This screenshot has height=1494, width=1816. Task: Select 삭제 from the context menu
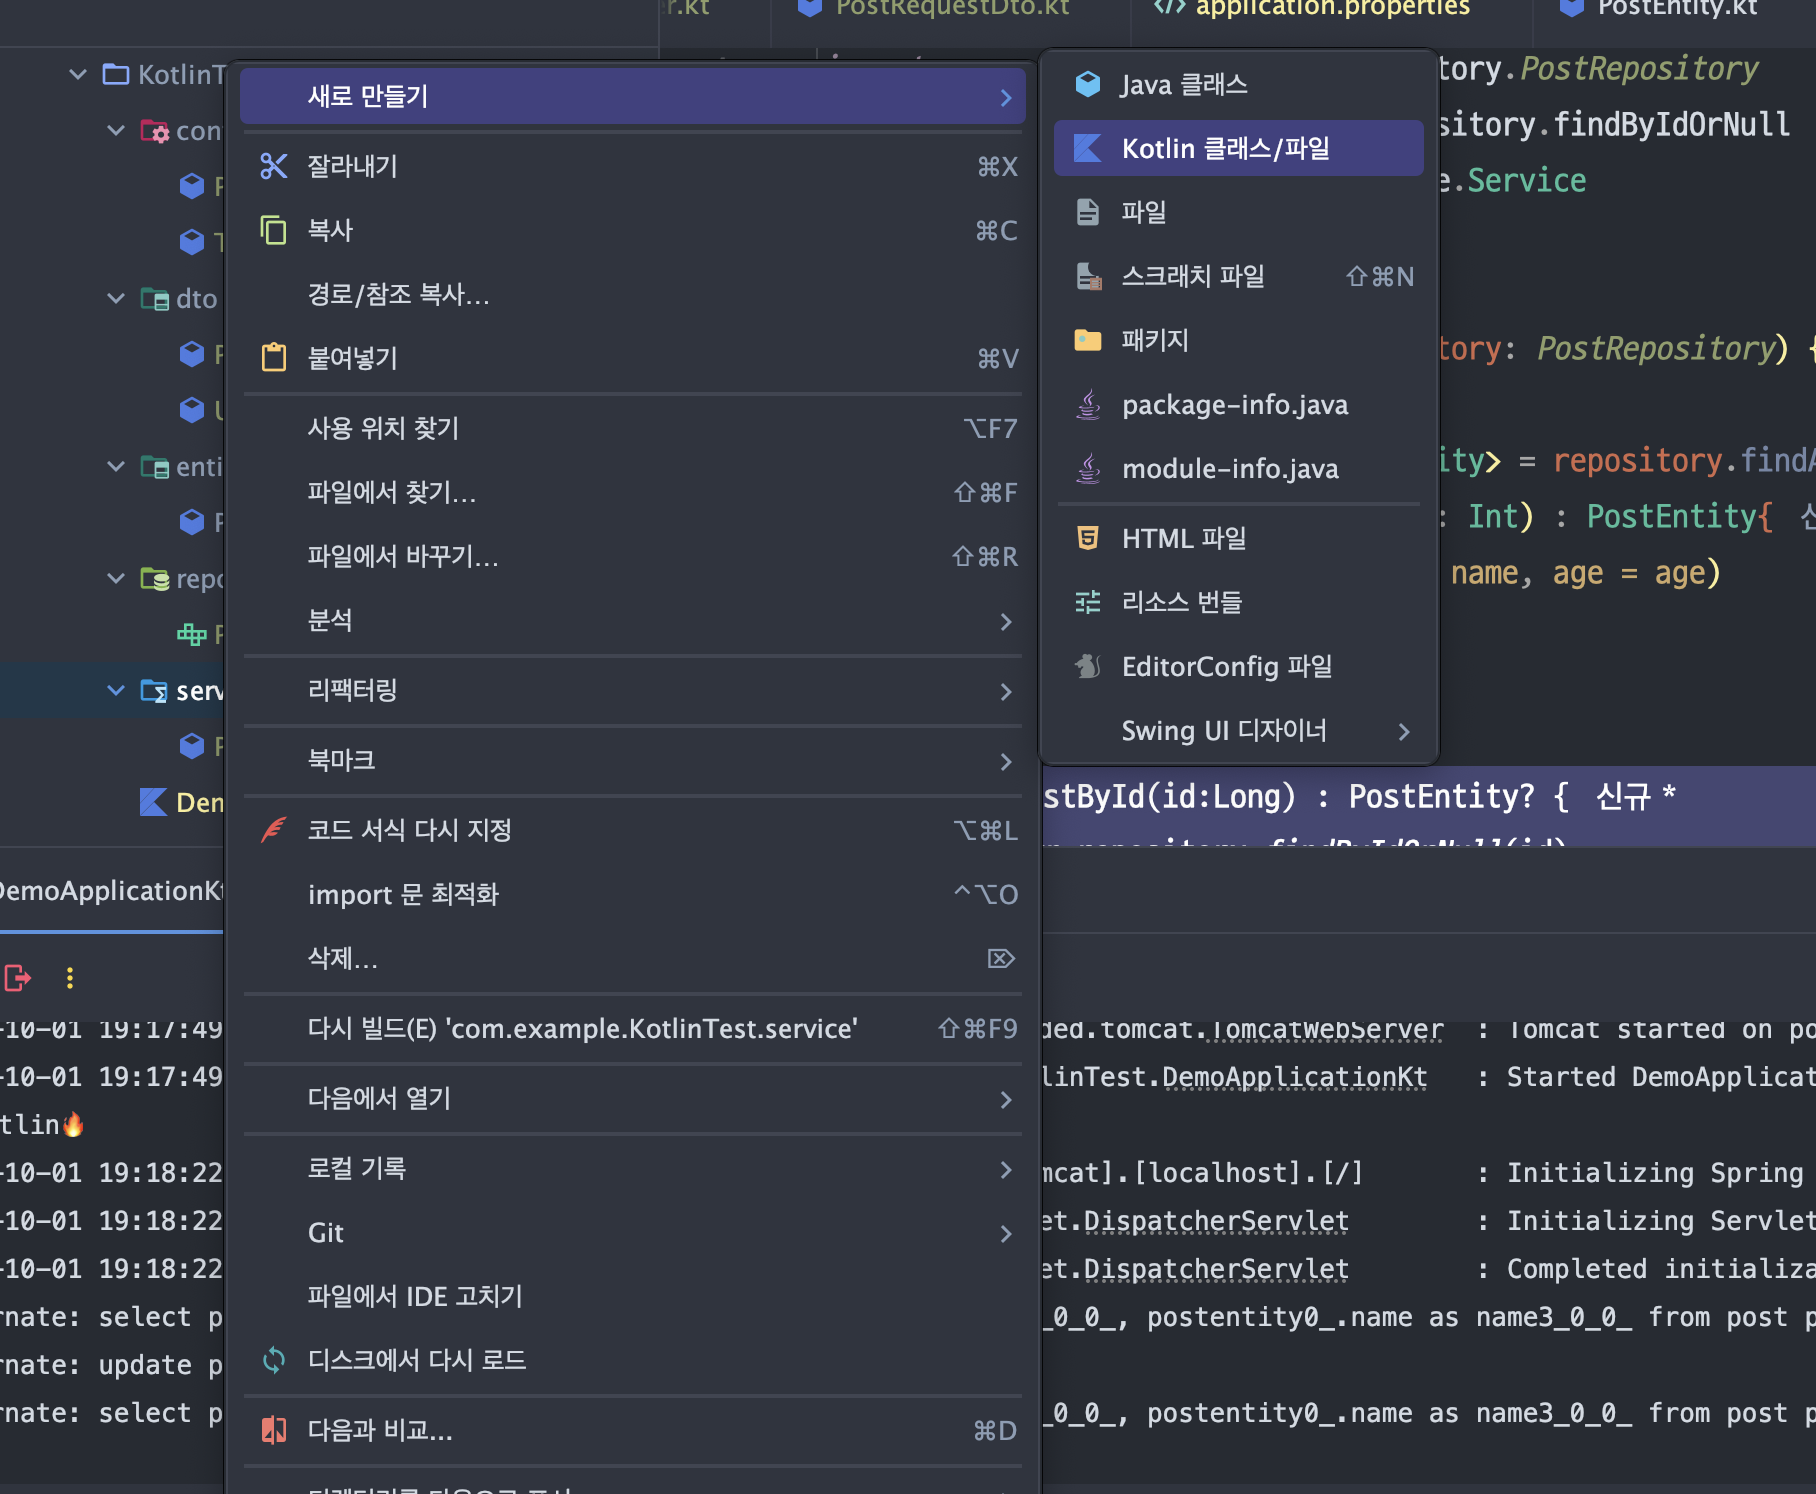(633, 958)
